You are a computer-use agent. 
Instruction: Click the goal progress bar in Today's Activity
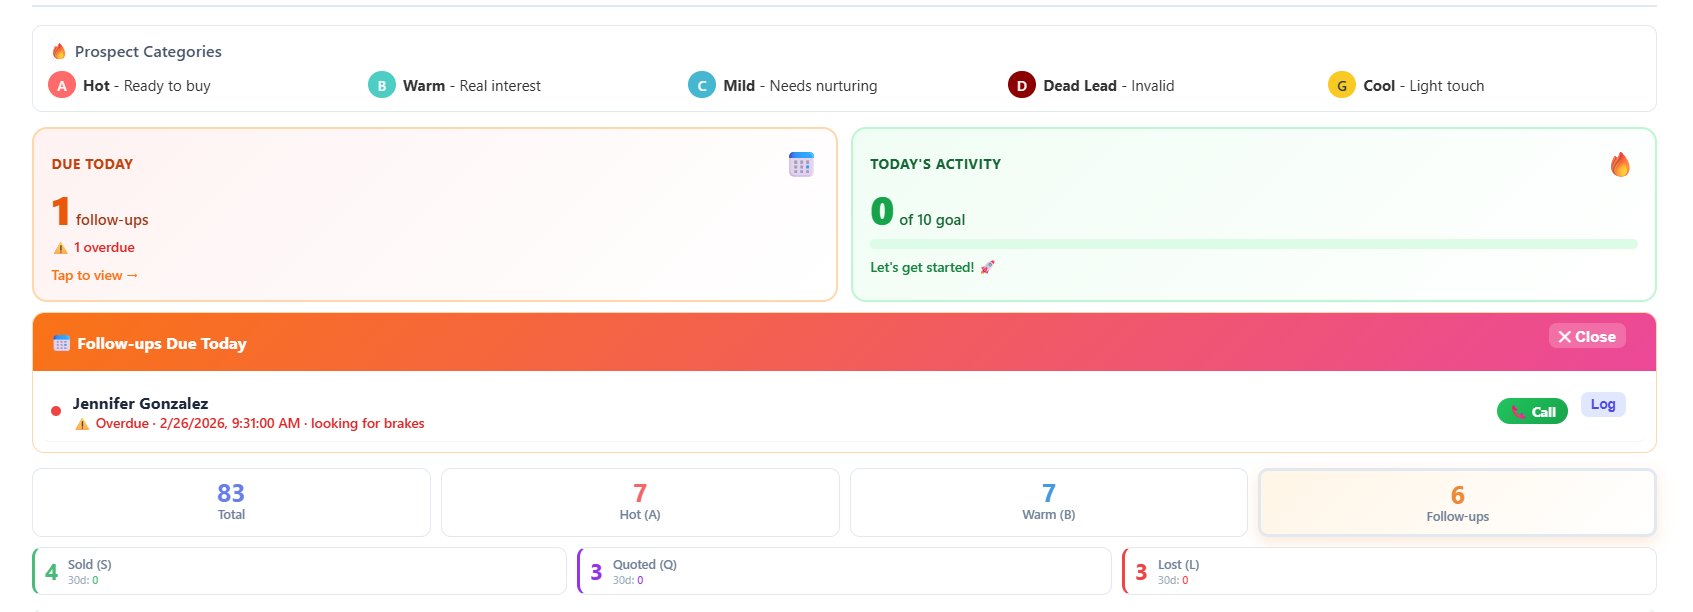pos(1254,244)
